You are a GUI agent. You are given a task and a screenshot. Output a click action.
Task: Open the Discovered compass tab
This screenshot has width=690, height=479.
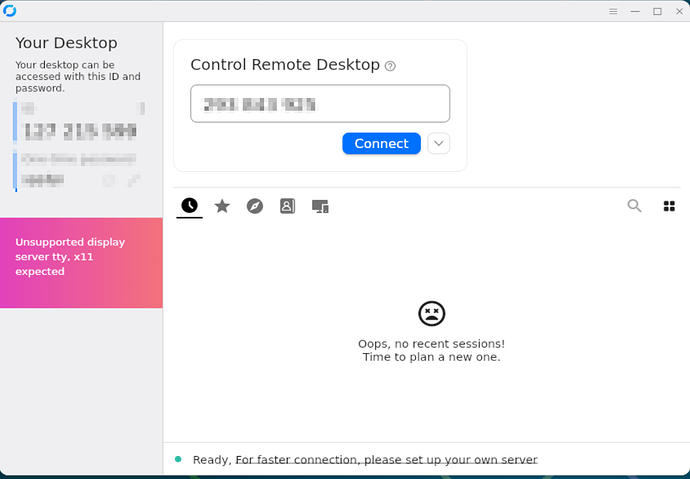(x=255, y=206)
